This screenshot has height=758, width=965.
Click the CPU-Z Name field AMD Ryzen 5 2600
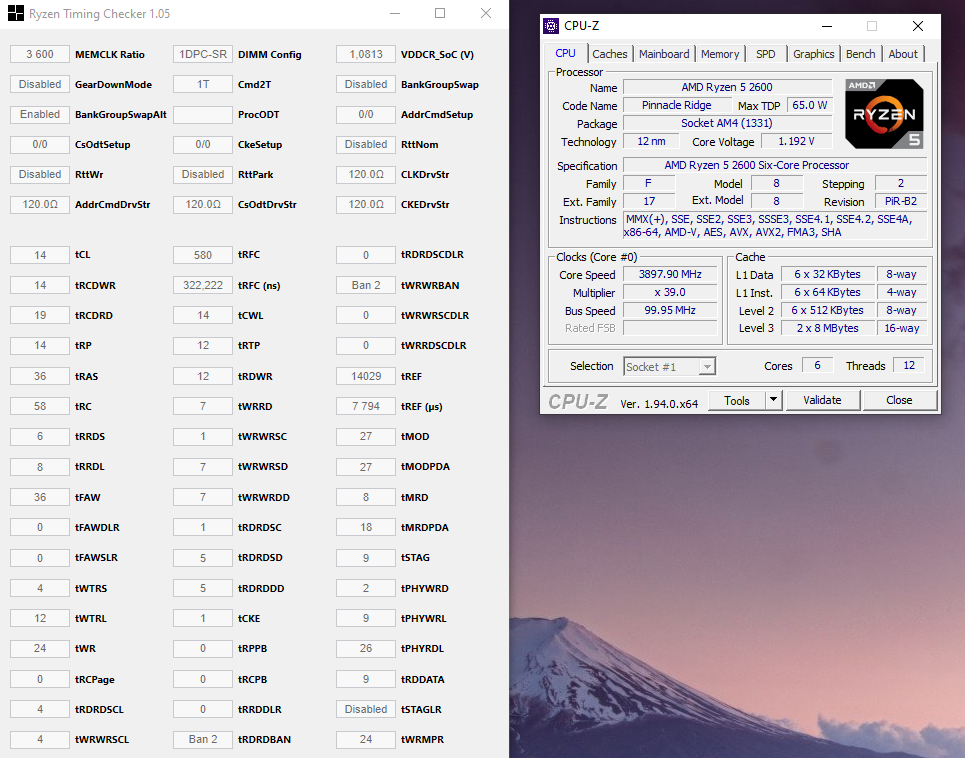[x=727, y=87]
